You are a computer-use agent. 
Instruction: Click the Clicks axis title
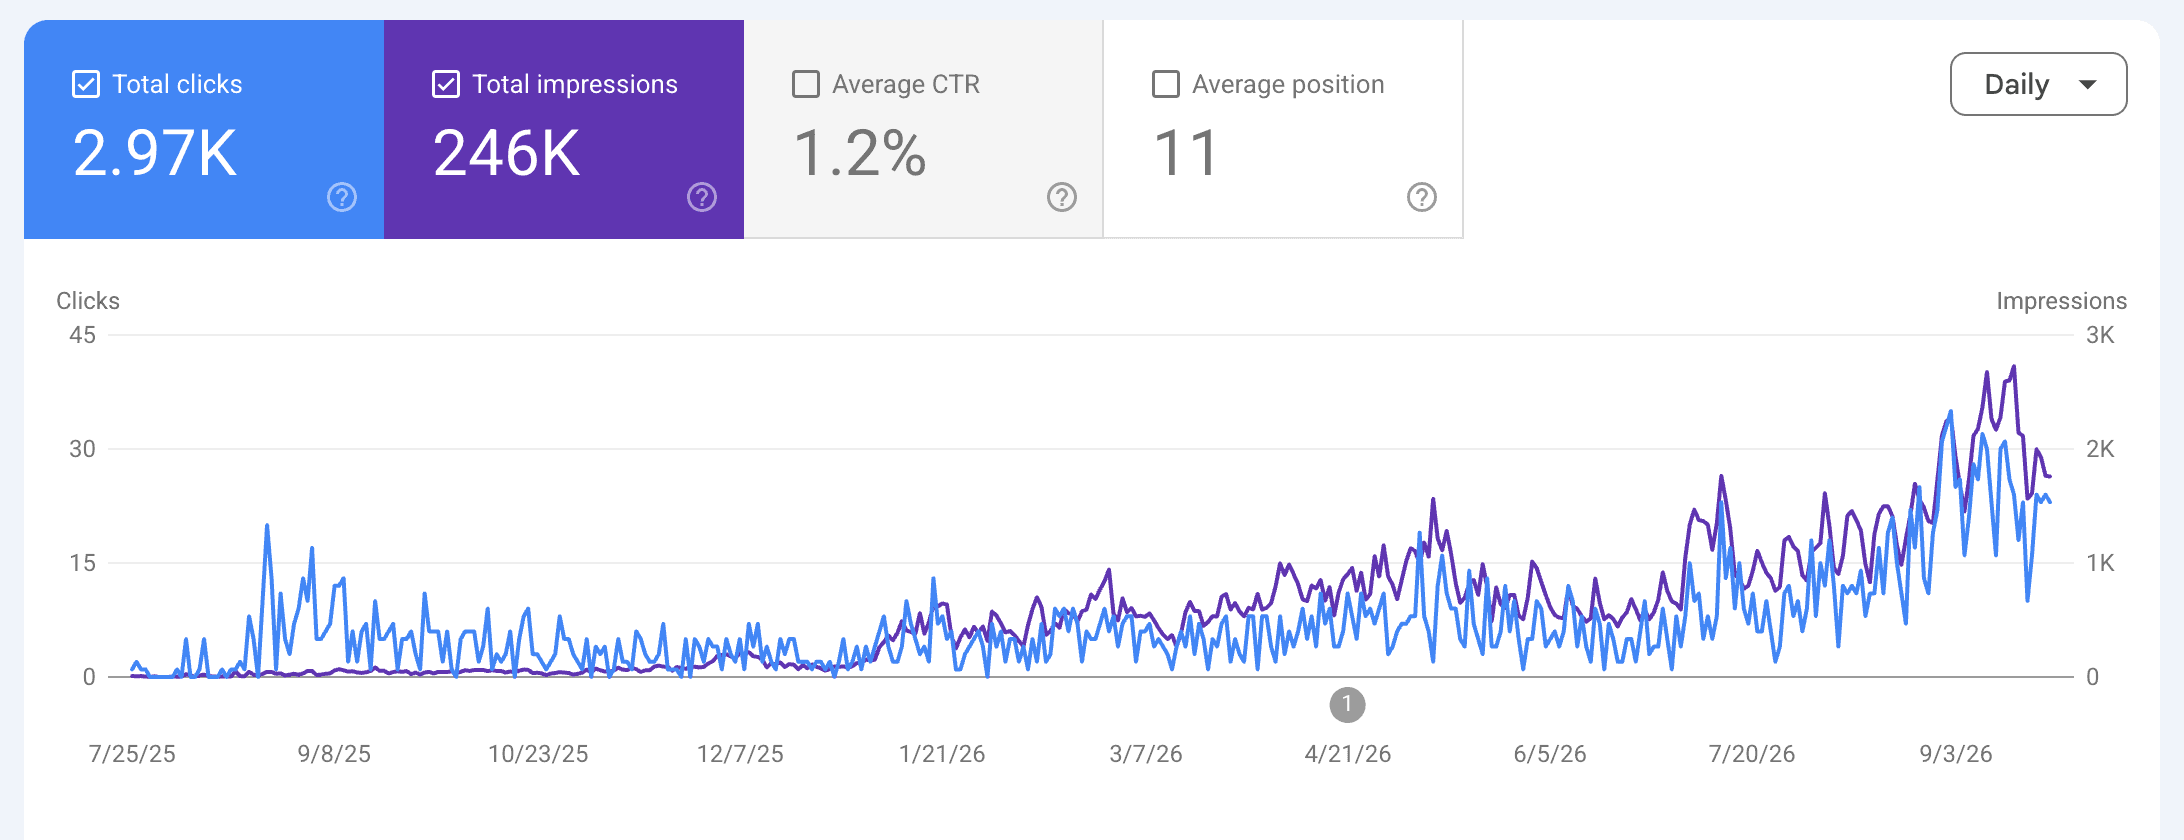click(88, 301)
